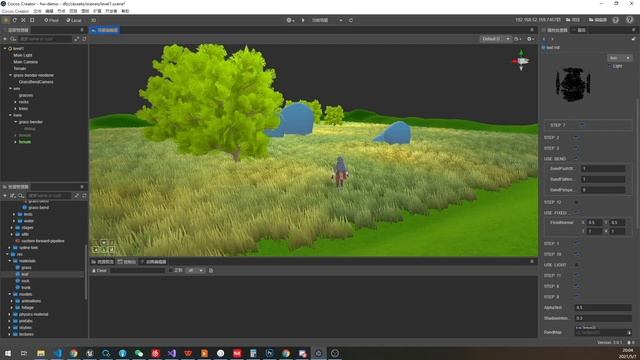Toggle the USE BEND checkbox
Image resolution: width=640 pixels, height=360 pixels.
pyautogui.click(x=576, y=159)
